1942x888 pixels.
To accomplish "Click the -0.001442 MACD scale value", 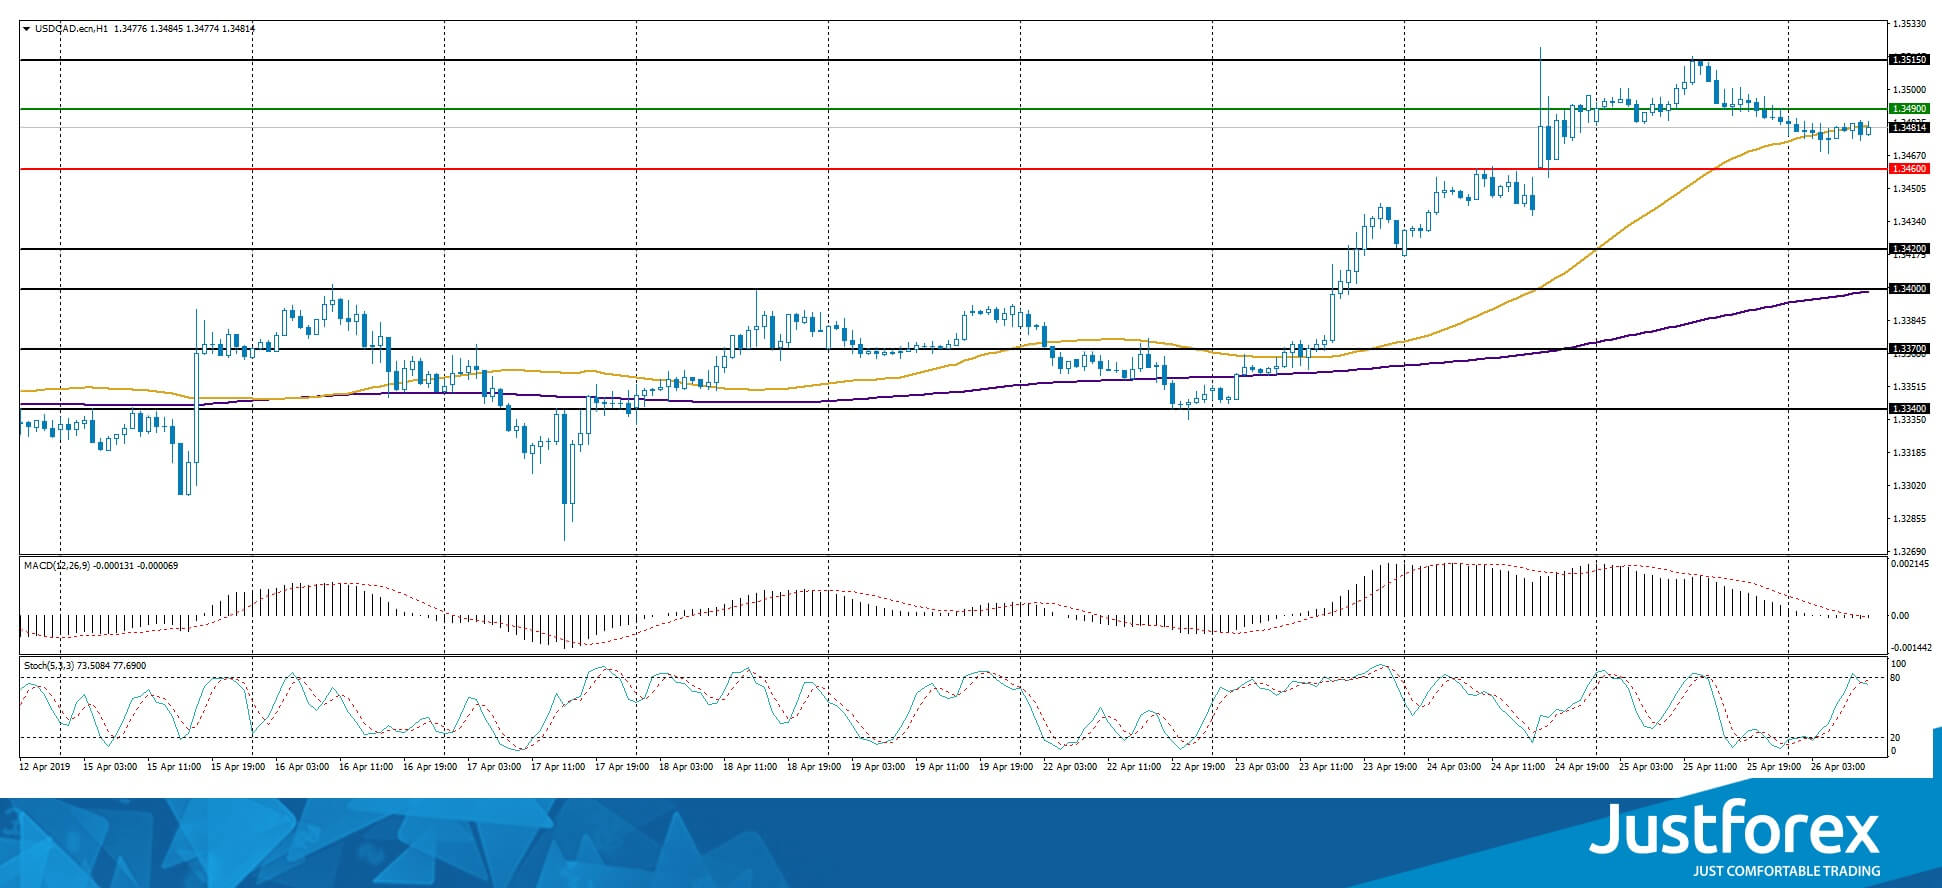I will (1912, 648).
